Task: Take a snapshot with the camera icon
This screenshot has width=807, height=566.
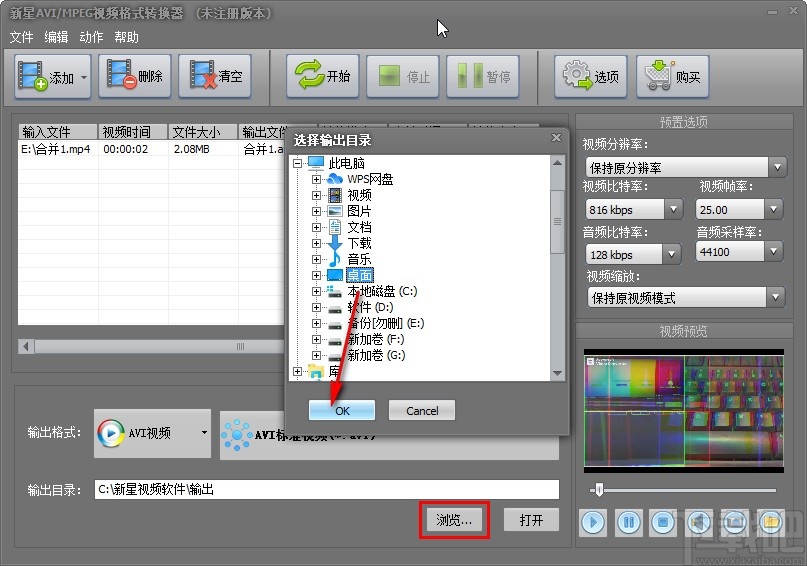Action: 734,523
